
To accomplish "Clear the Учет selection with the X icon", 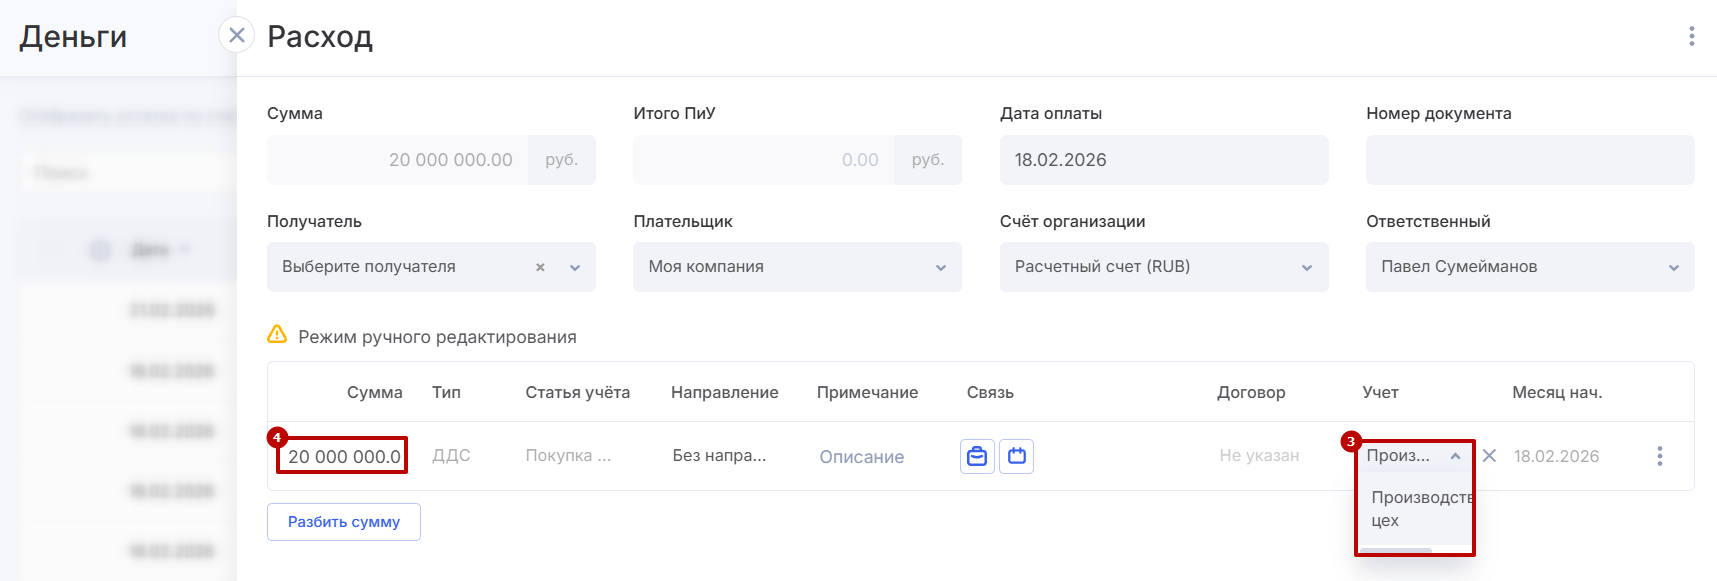I will pos(1489,456).
